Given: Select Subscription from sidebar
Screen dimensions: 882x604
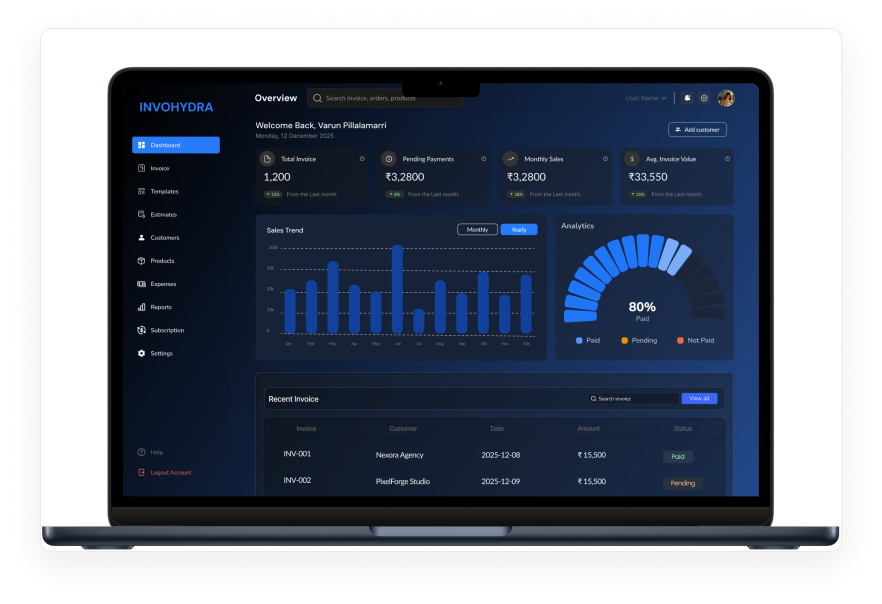Looking at the screenshot, I should point(167,330).
